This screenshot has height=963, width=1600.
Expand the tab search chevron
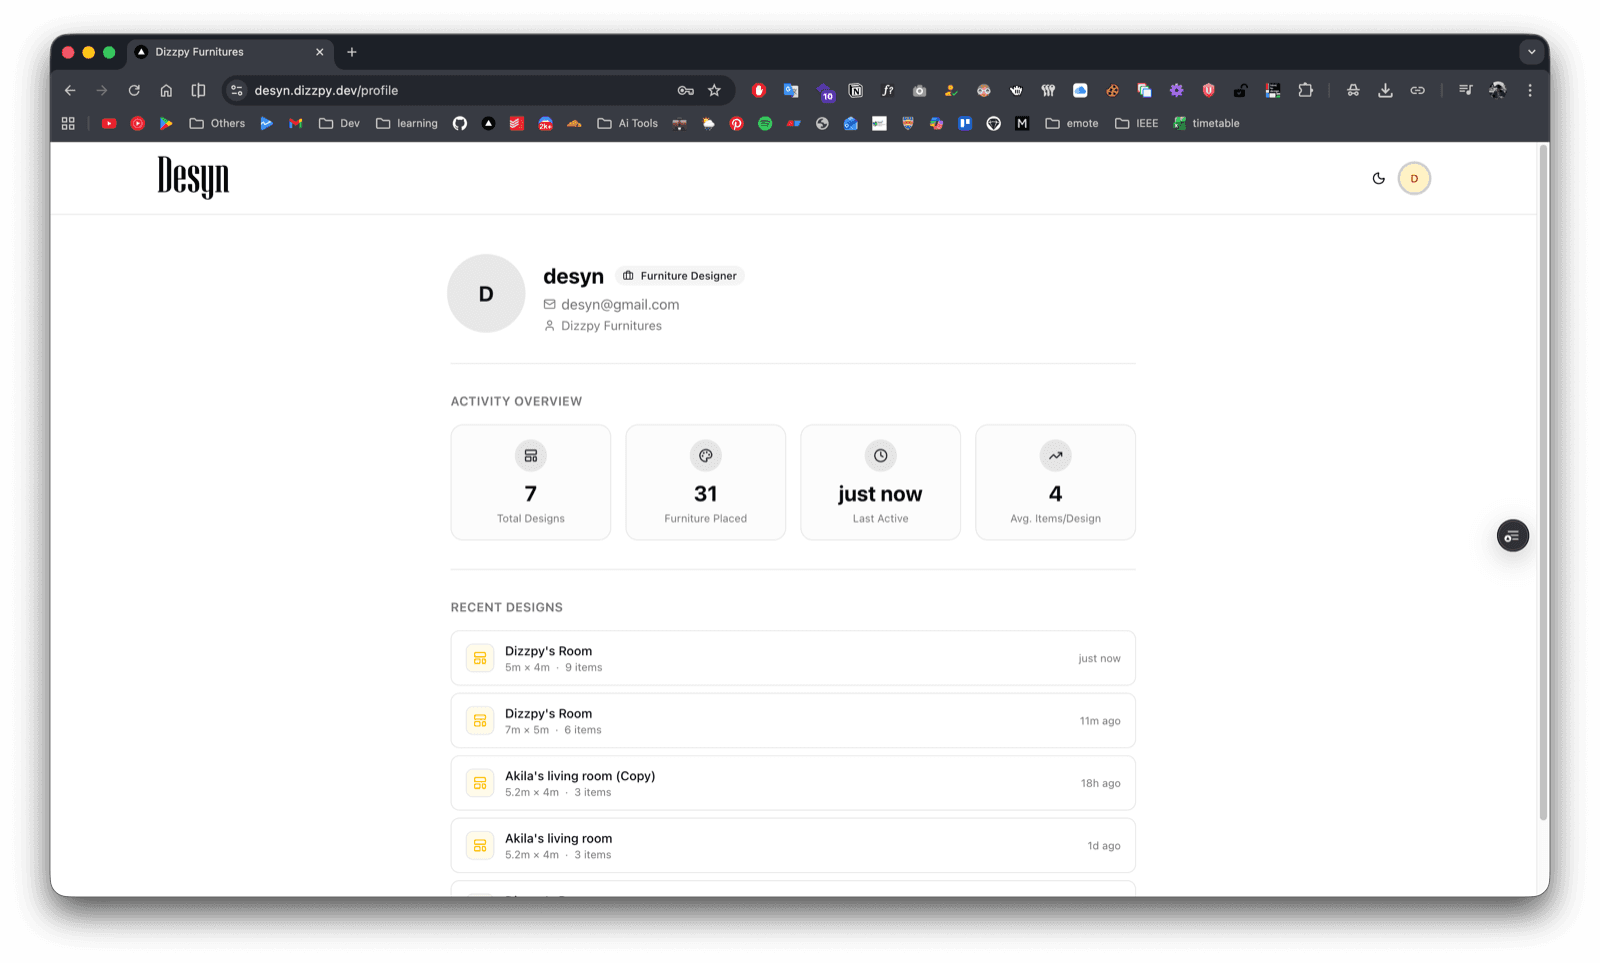1531,52
